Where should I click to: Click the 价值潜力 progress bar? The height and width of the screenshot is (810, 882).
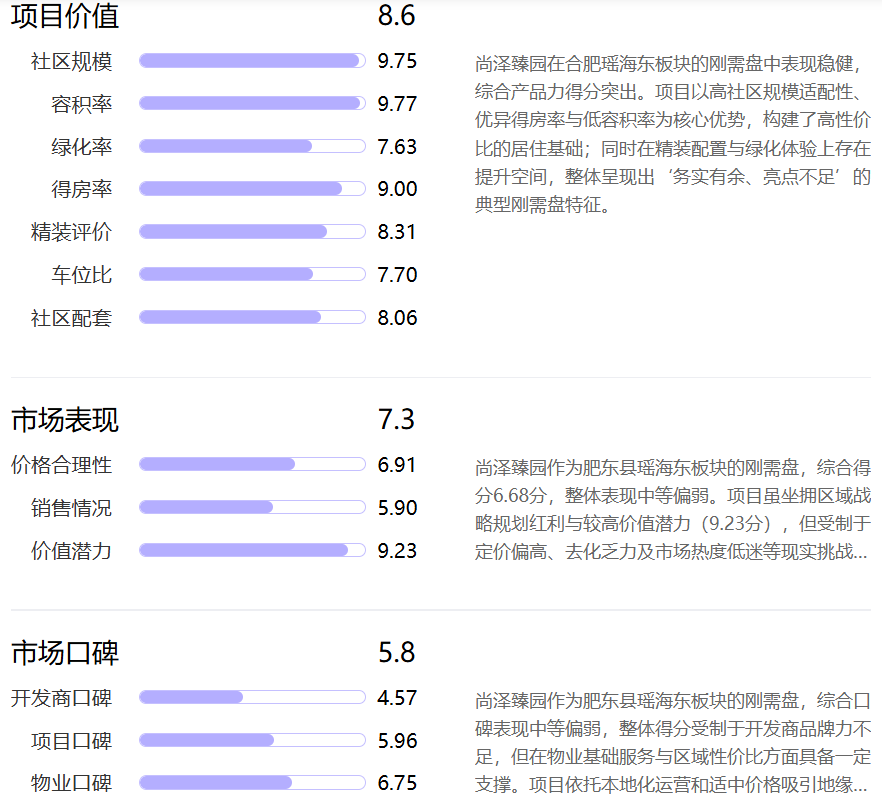pos(251,550)
